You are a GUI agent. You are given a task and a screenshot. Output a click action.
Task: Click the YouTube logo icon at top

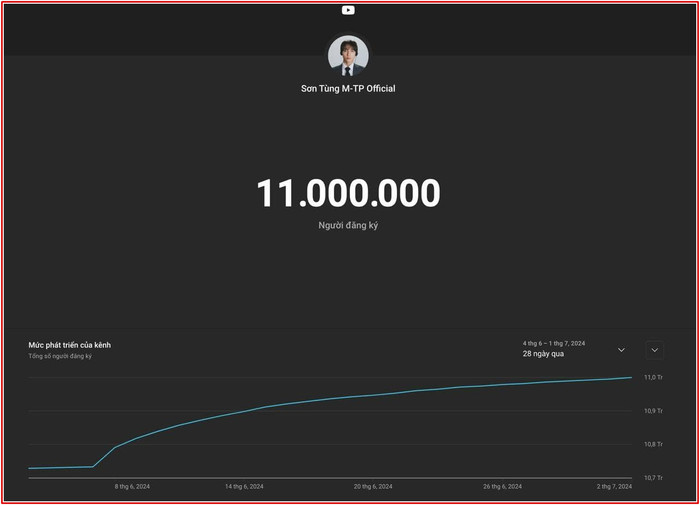[348, 10]
